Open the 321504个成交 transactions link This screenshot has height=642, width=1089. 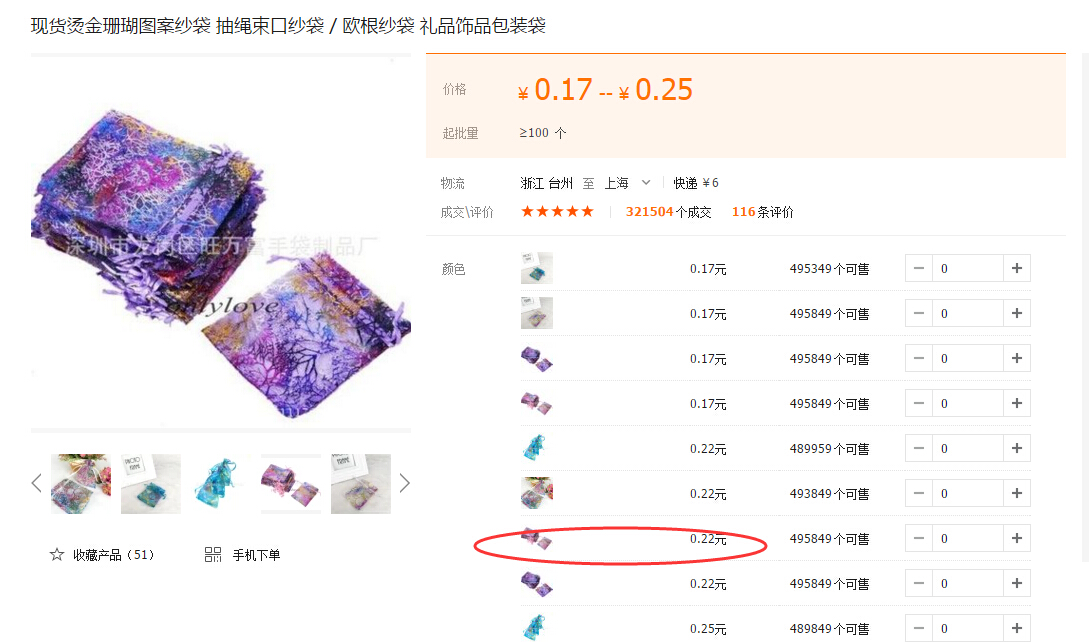click(x=668, y=212)
